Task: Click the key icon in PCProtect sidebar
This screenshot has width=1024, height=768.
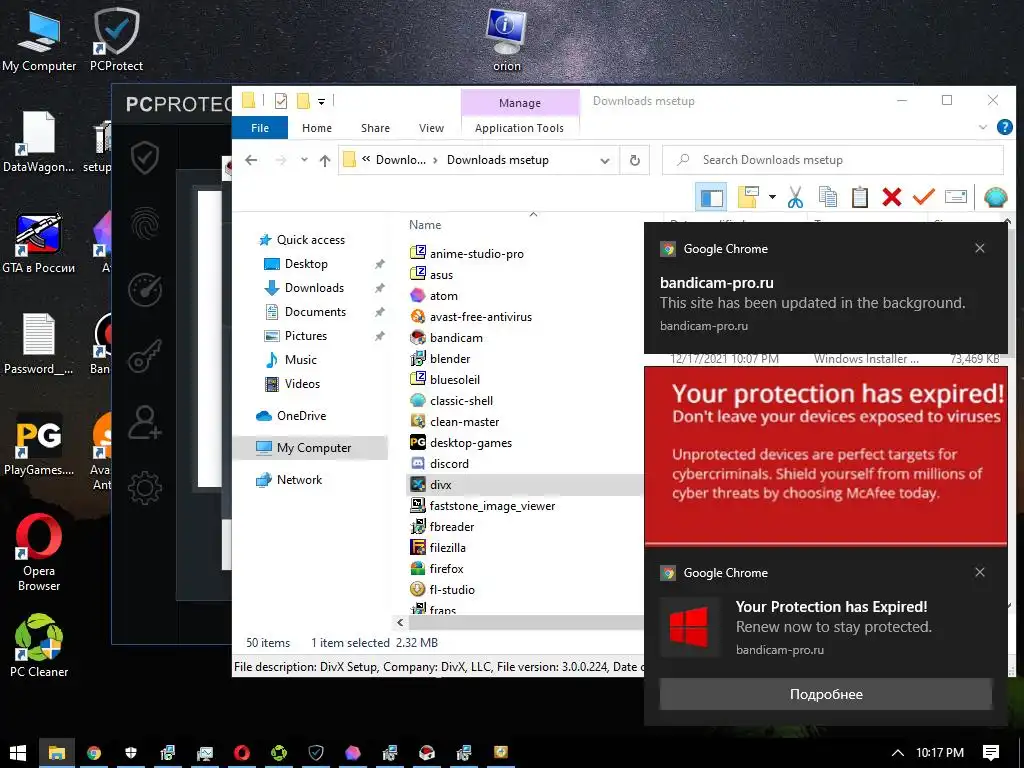Action: tap(144, 356)
